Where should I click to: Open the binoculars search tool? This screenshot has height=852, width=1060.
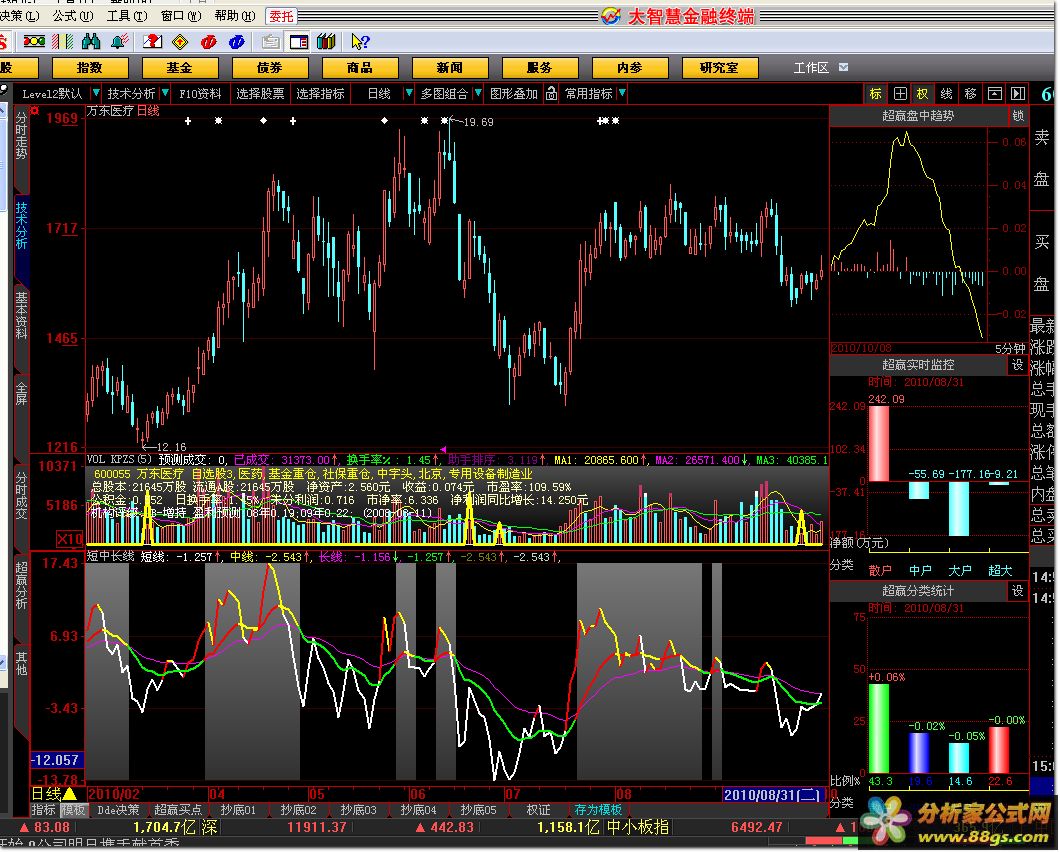point(91,42)
